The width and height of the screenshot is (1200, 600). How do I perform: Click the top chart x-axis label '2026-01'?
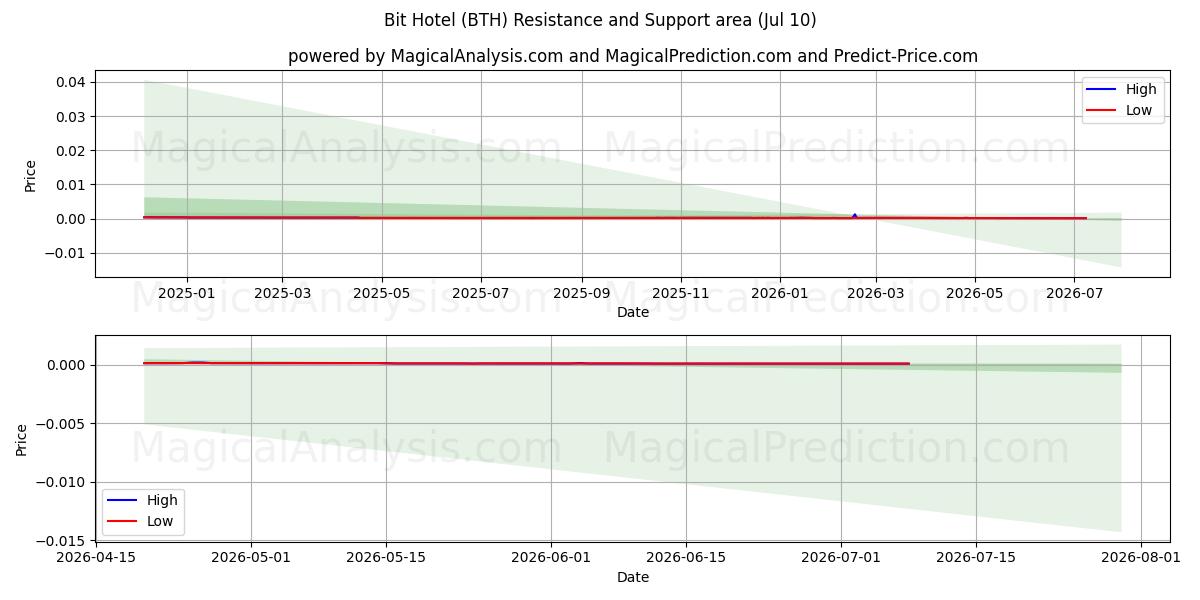(779, 294)
